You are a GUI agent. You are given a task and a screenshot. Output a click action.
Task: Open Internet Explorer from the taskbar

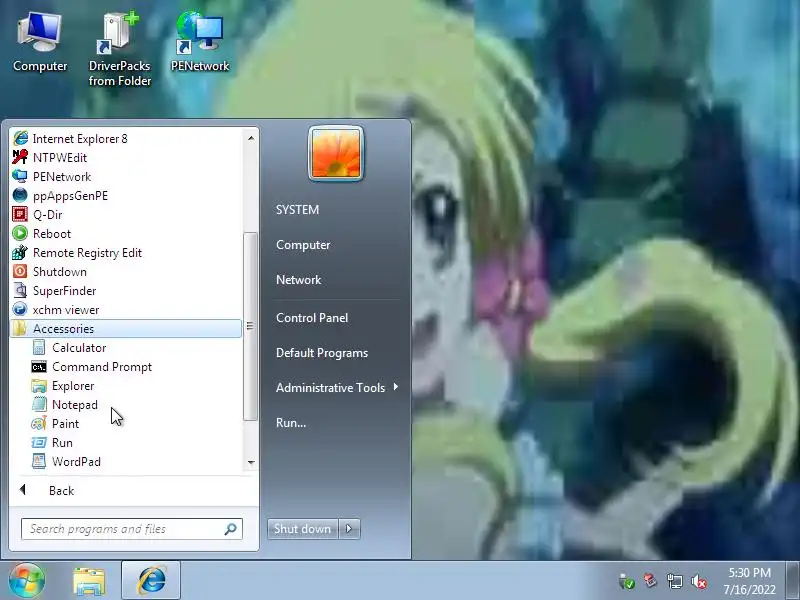151,581
